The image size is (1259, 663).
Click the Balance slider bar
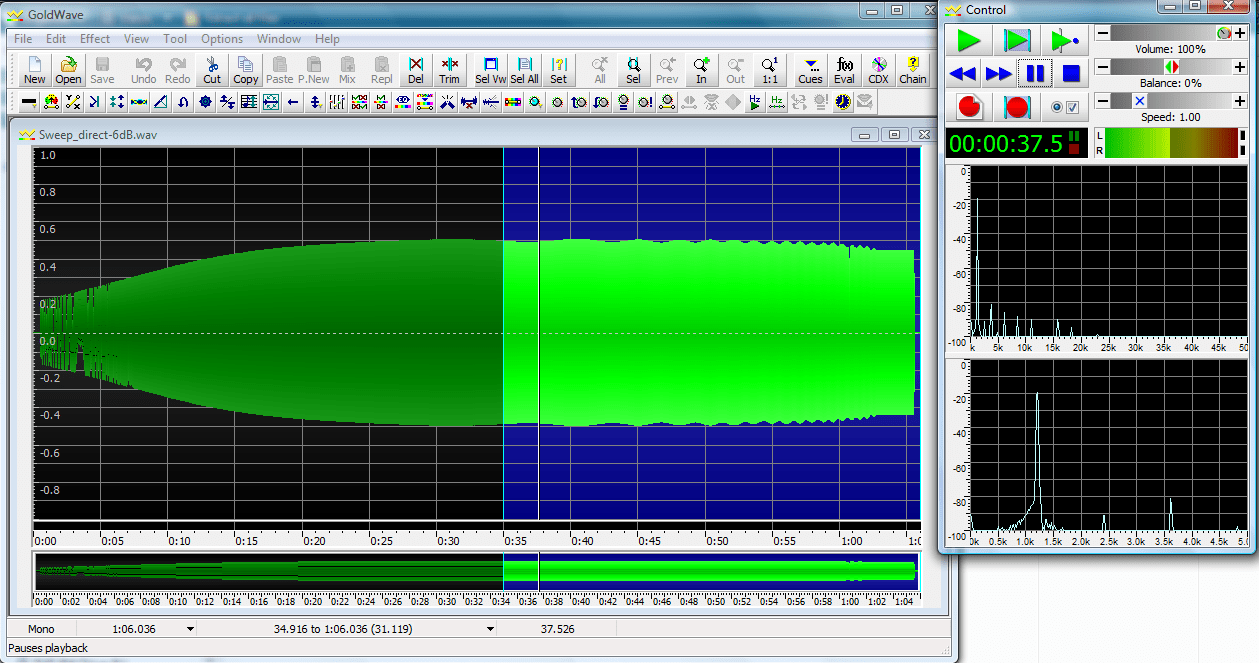pos(1171,67)
